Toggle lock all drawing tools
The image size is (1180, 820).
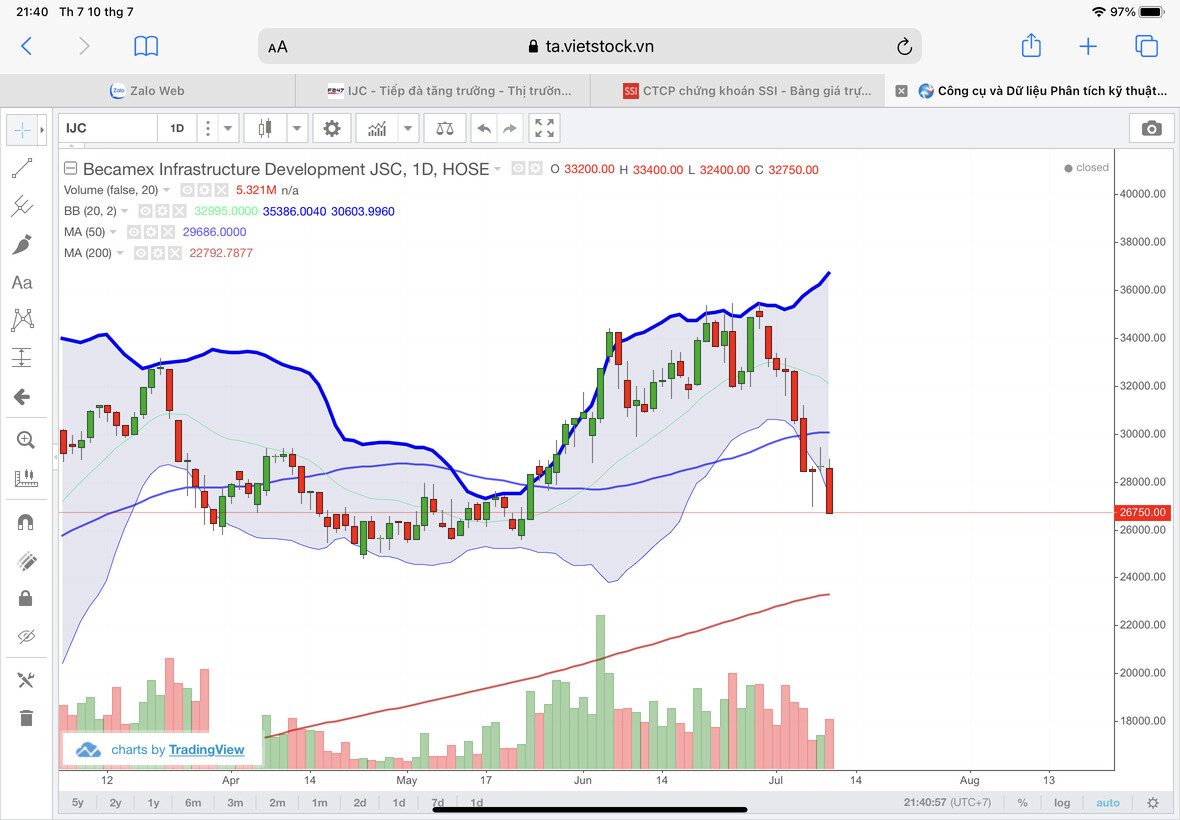click(26, 598)
